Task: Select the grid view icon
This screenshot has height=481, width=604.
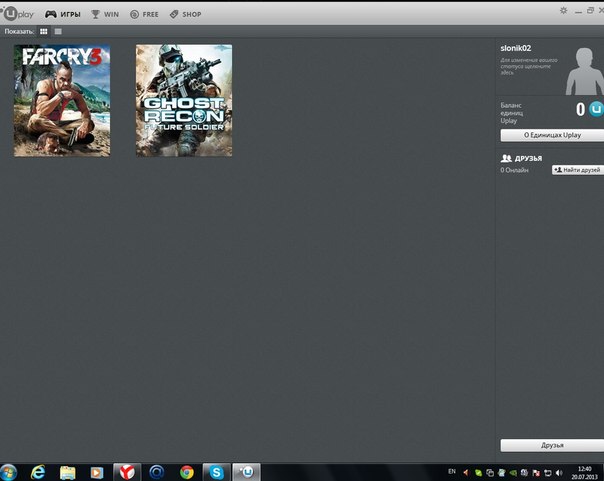Action: [x=44, y=32]
